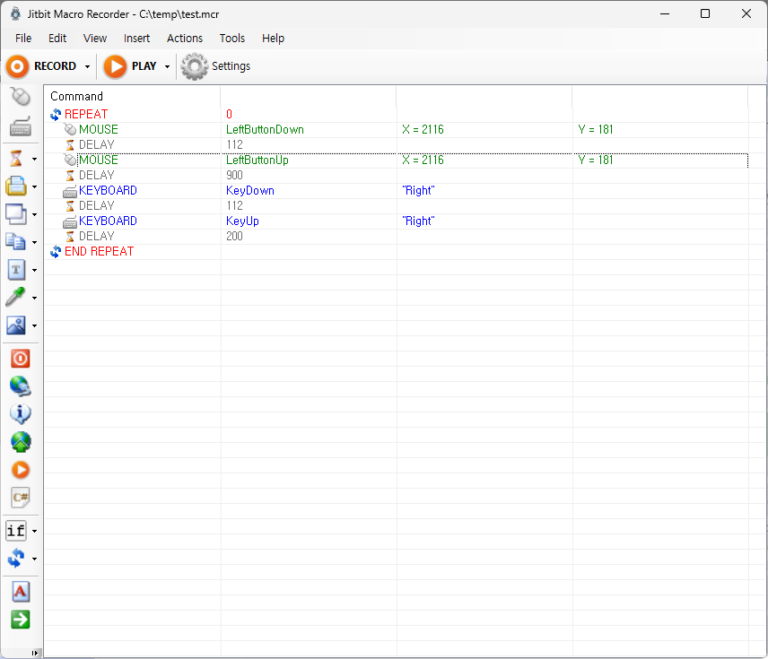Expand the eyedropper icon dropdown arrow
768x659 pixels.
[34, 298]
